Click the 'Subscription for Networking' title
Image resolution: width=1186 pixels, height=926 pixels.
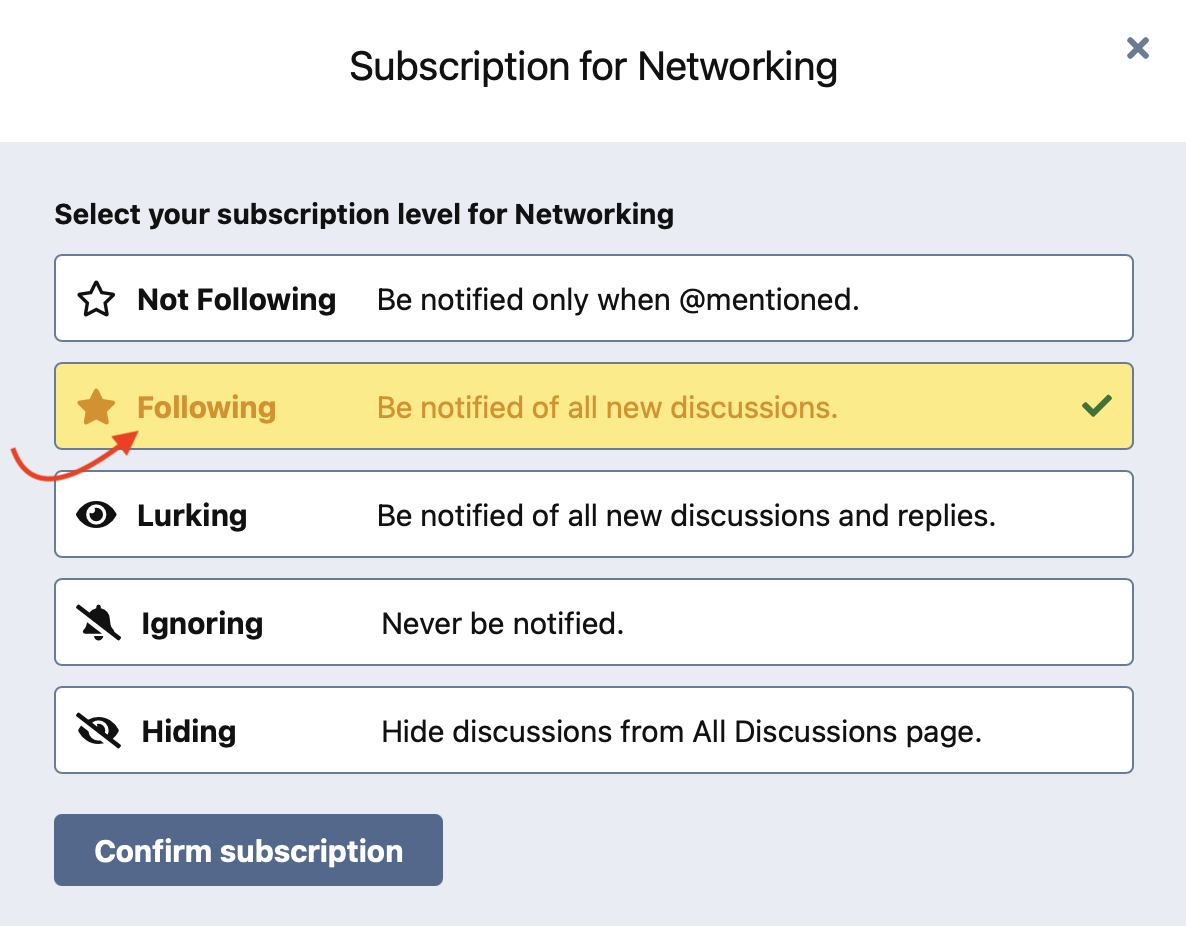(x=594, y=67)
